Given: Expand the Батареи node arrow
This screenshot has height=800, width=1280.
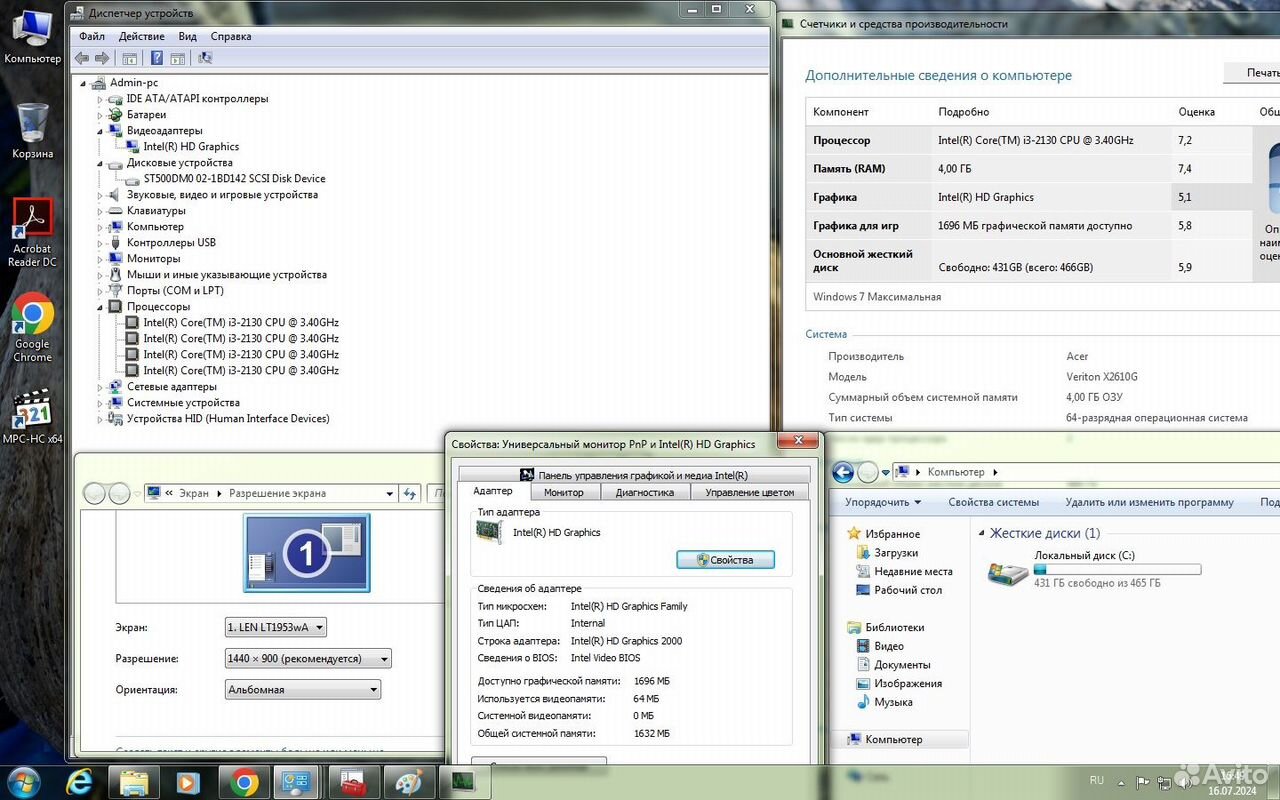Looking at the screenshot, I should pos(100,115).
